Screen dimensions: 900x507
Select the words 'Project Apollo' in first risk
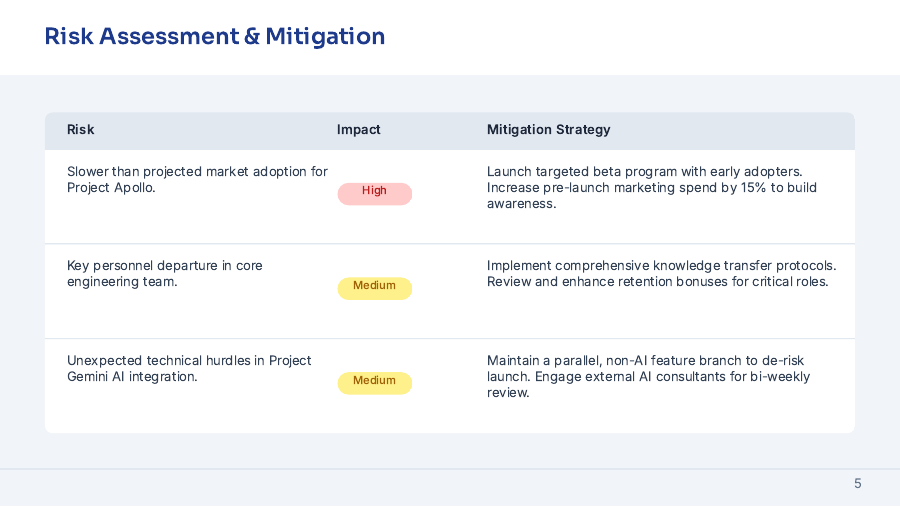click(110, 188)
